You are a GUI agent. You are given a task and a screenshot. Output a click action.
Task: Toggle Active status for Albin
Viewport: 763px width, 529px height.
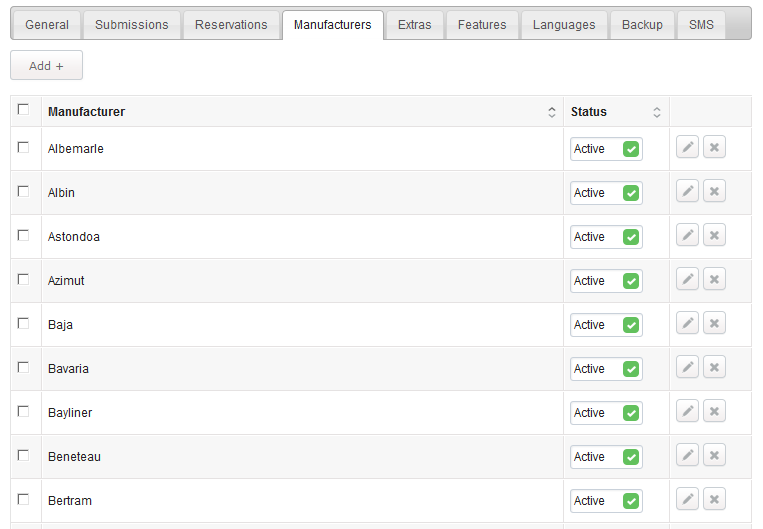(606, 193)
